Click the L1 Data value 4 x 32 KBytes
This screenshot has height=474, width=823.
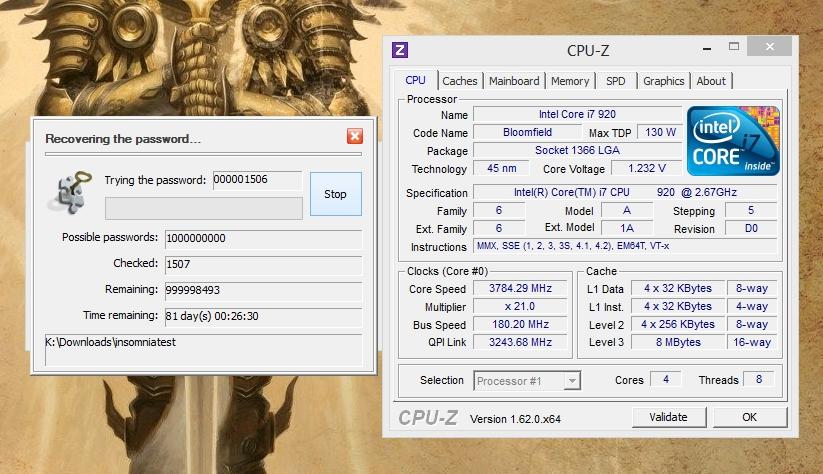[678, 288]
